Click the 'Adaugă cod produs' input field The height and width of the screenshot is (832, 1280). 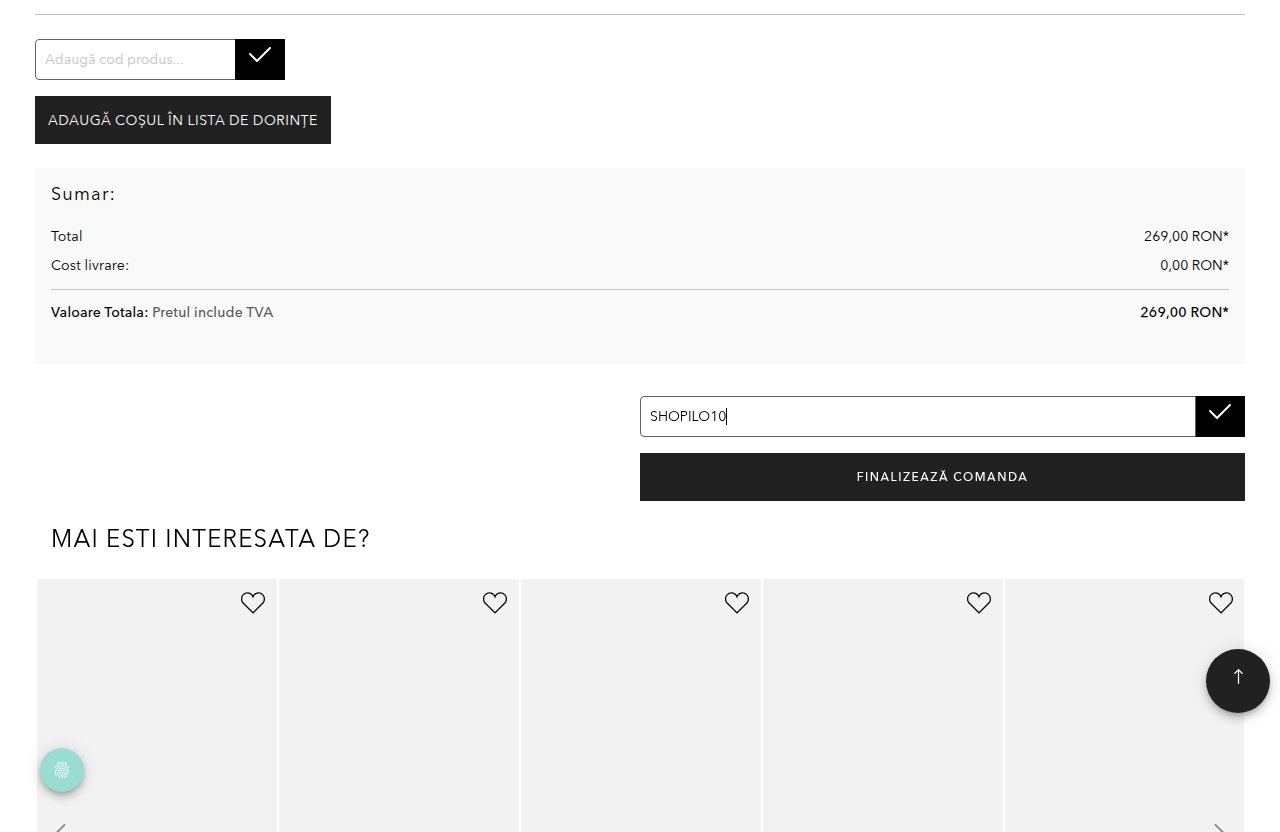coord(135,59)
